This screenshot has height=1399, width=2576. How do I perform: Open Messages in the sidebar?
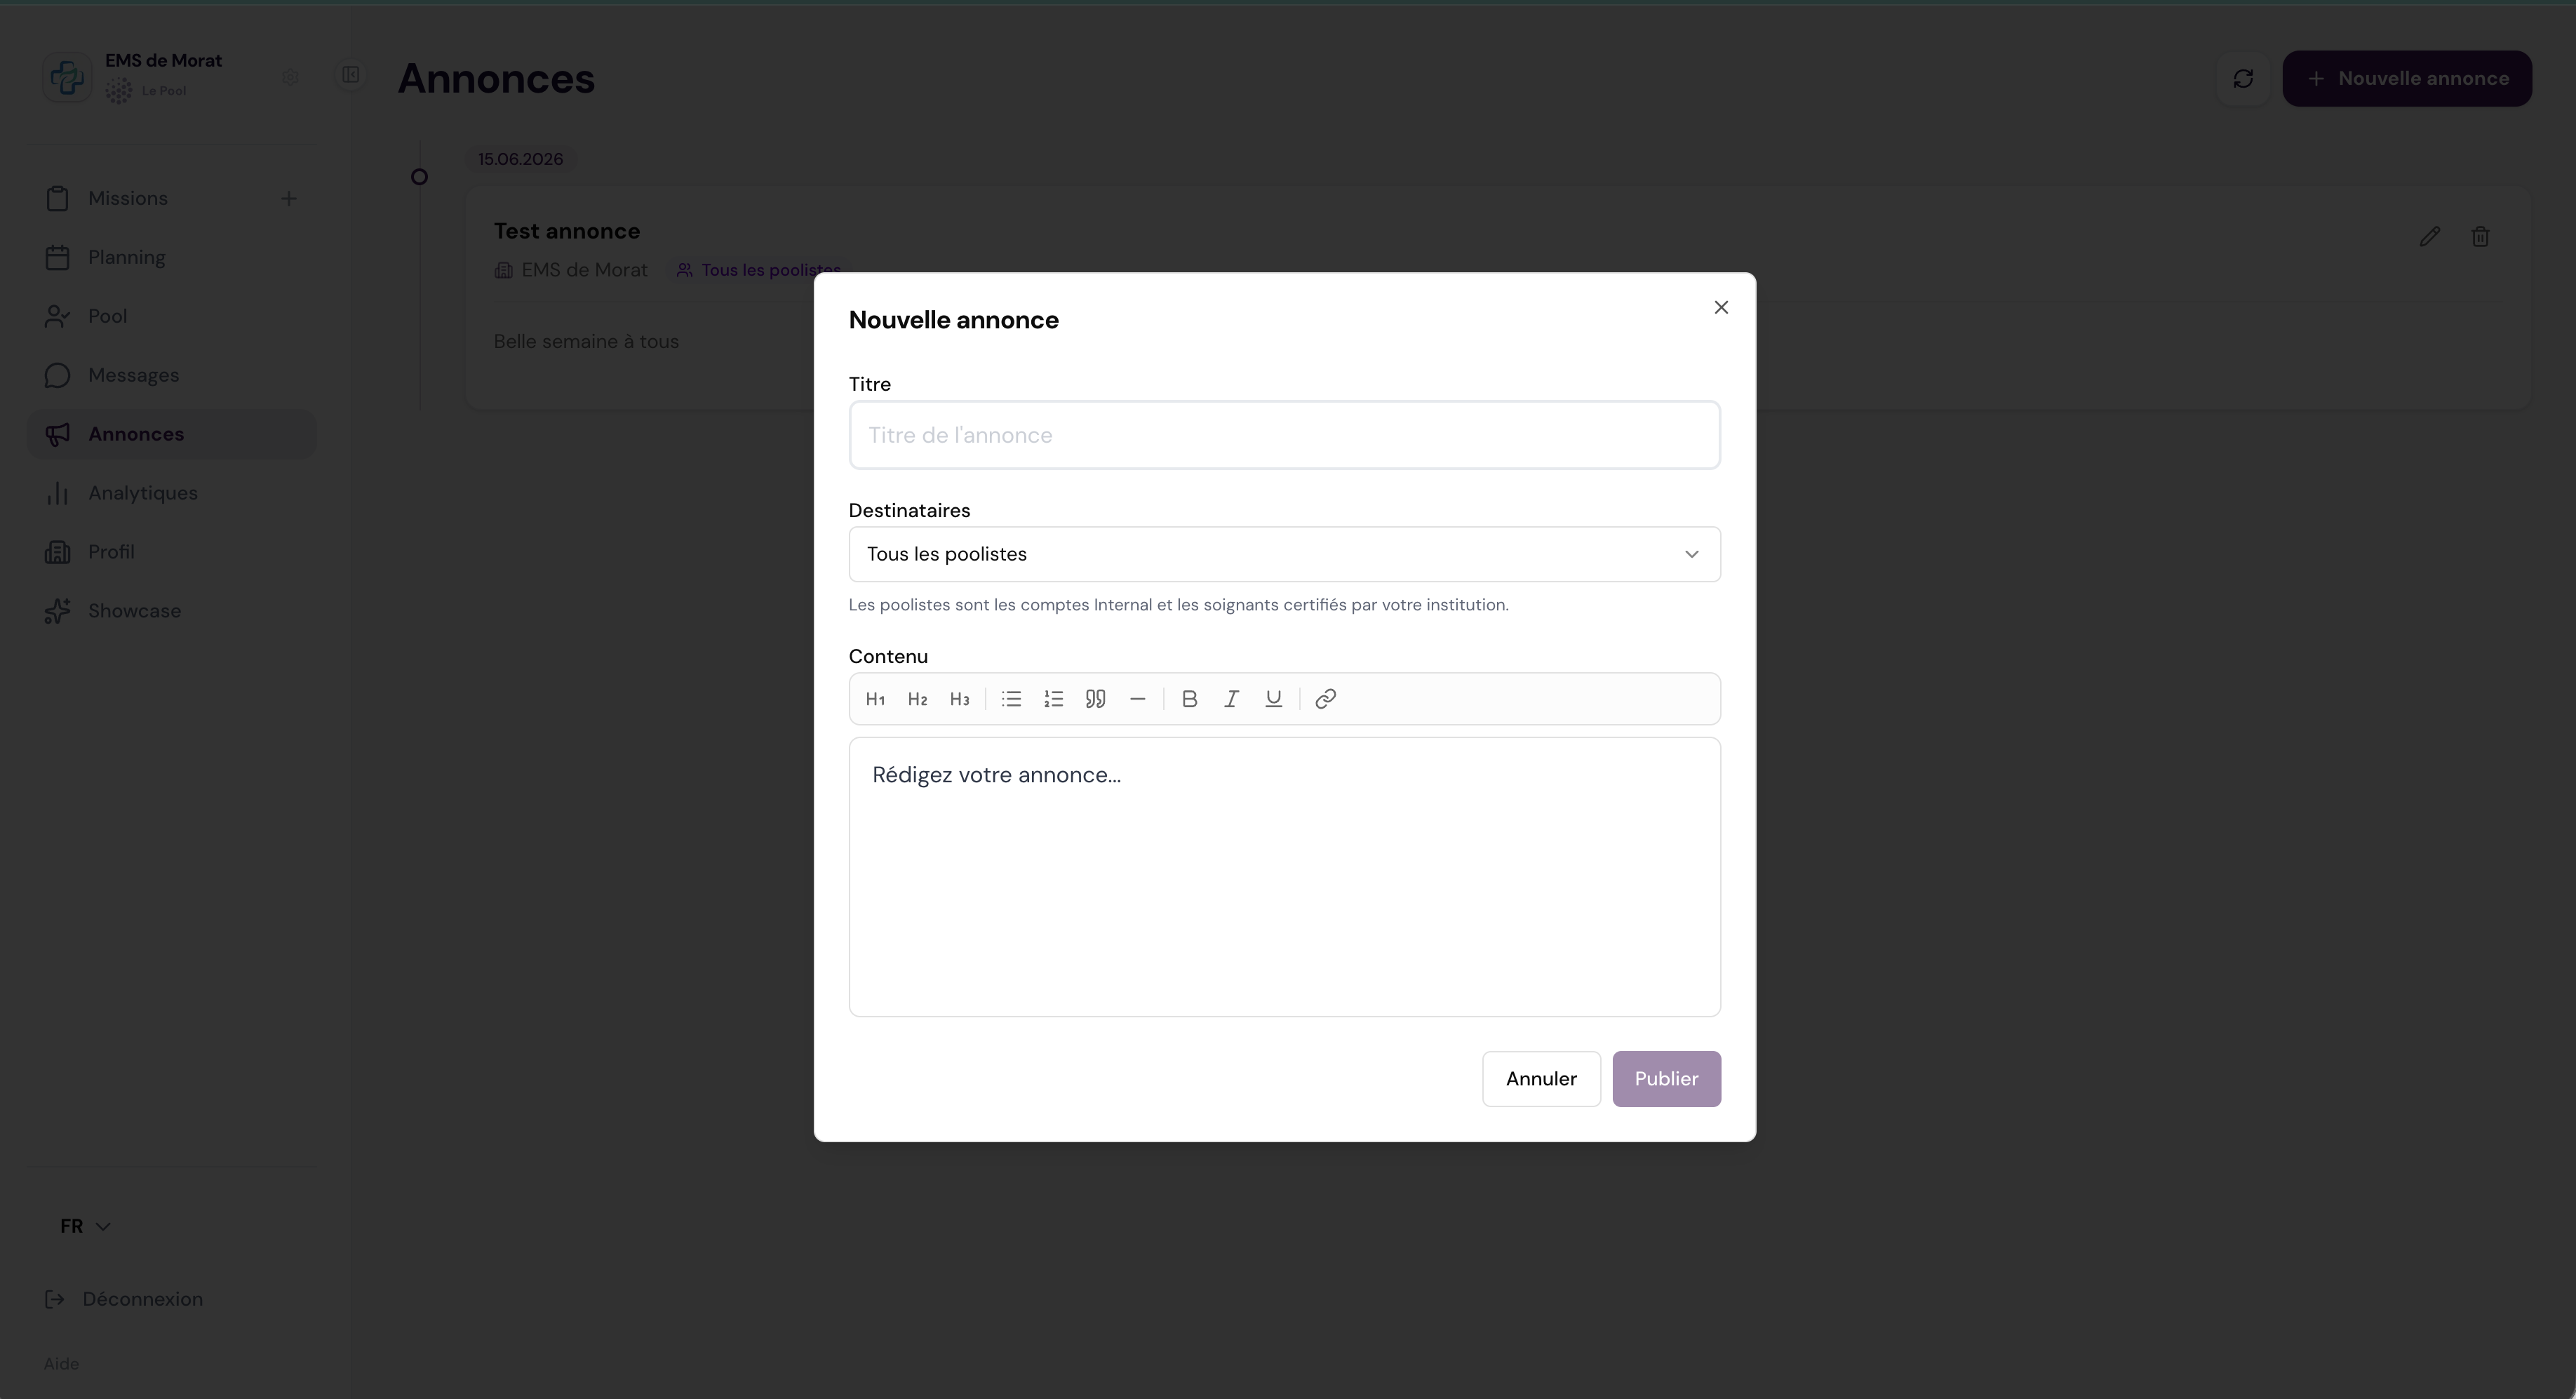172,376
